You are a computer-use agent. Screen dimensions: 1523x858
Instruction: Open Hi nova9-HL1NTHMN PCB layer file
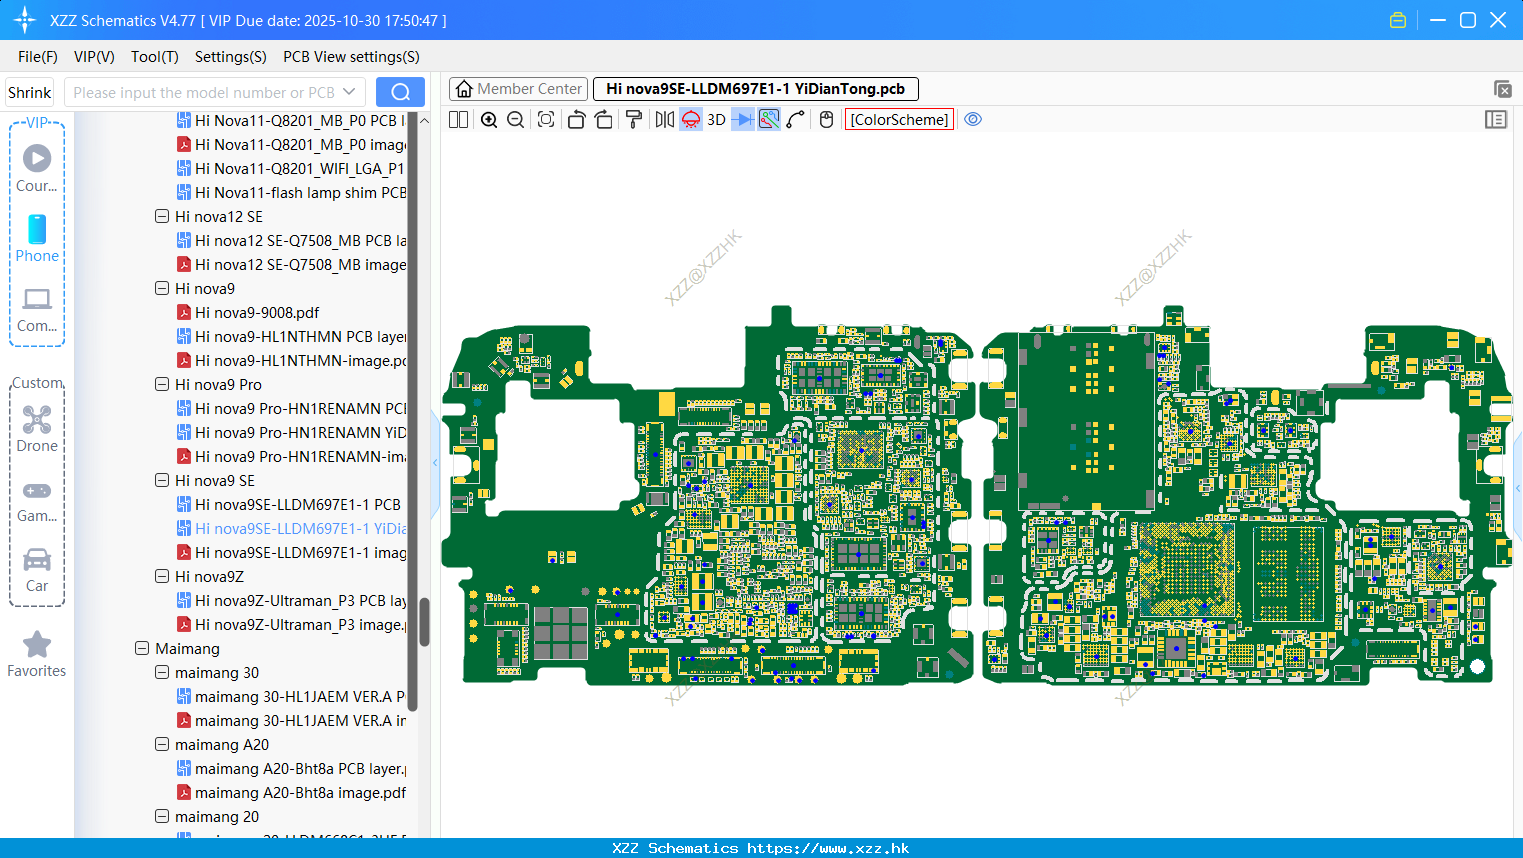tap(291, 336)
